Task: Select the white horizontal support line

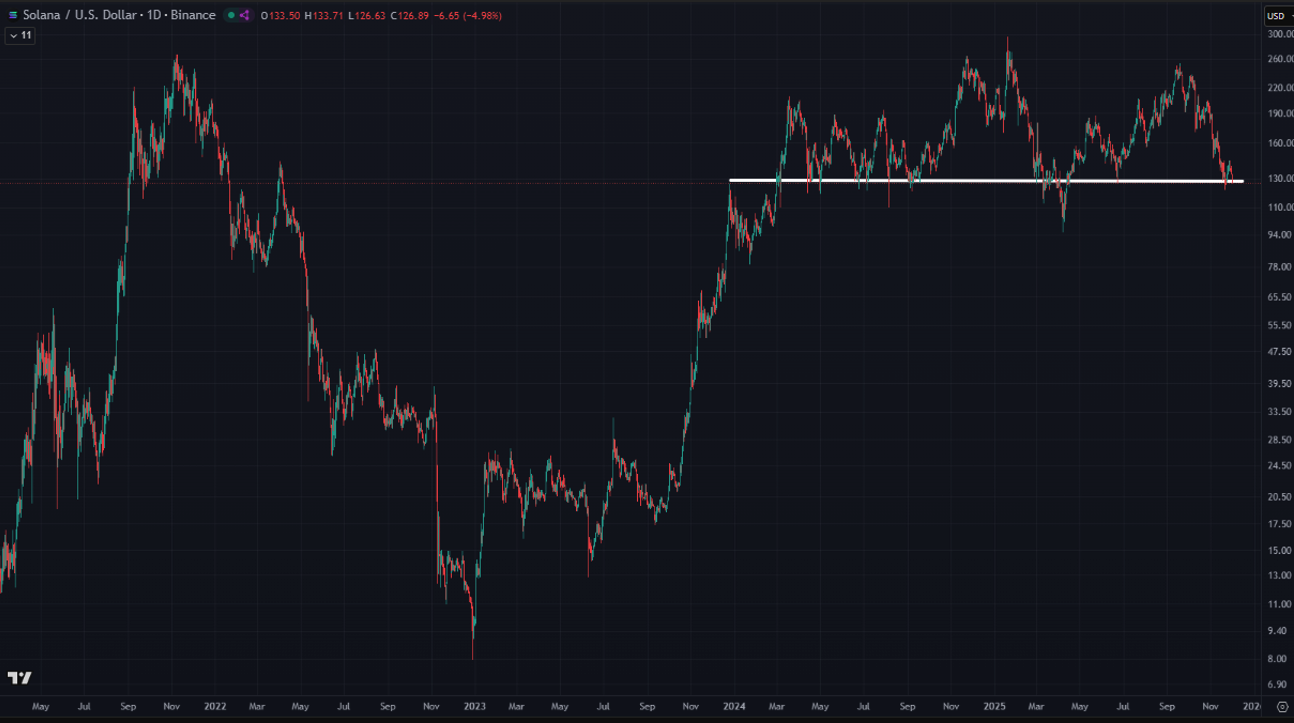Action: (986, 181)
